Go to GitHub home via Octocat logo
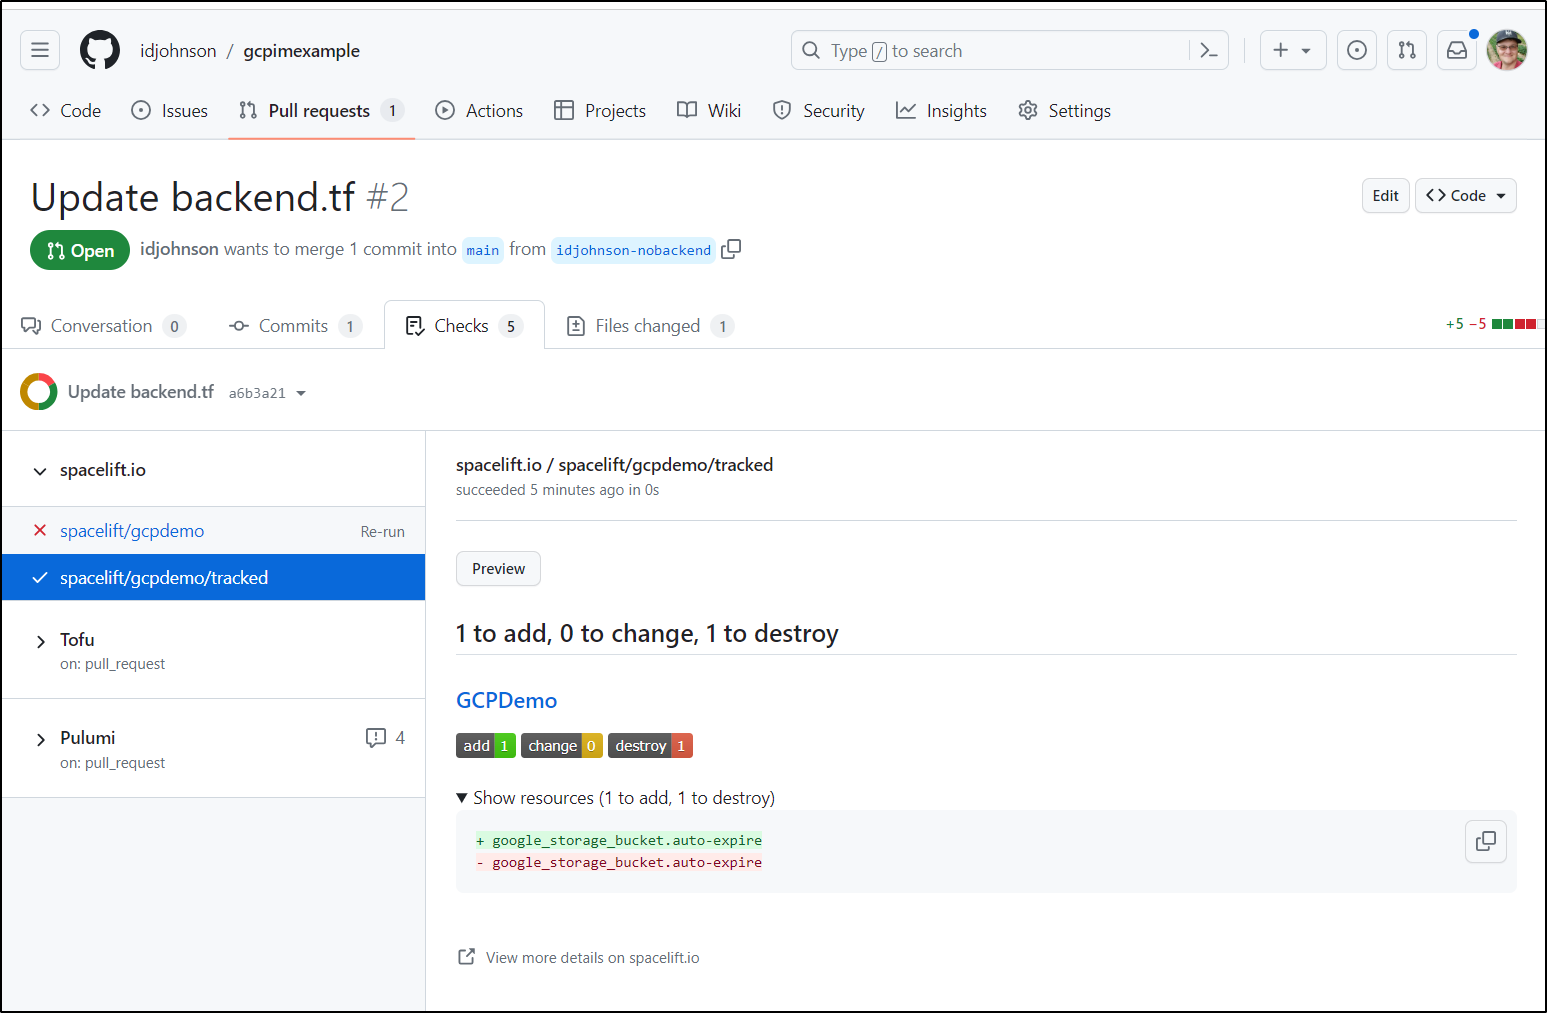Screen dimensions: 1547x1013 tap(100, 50)
